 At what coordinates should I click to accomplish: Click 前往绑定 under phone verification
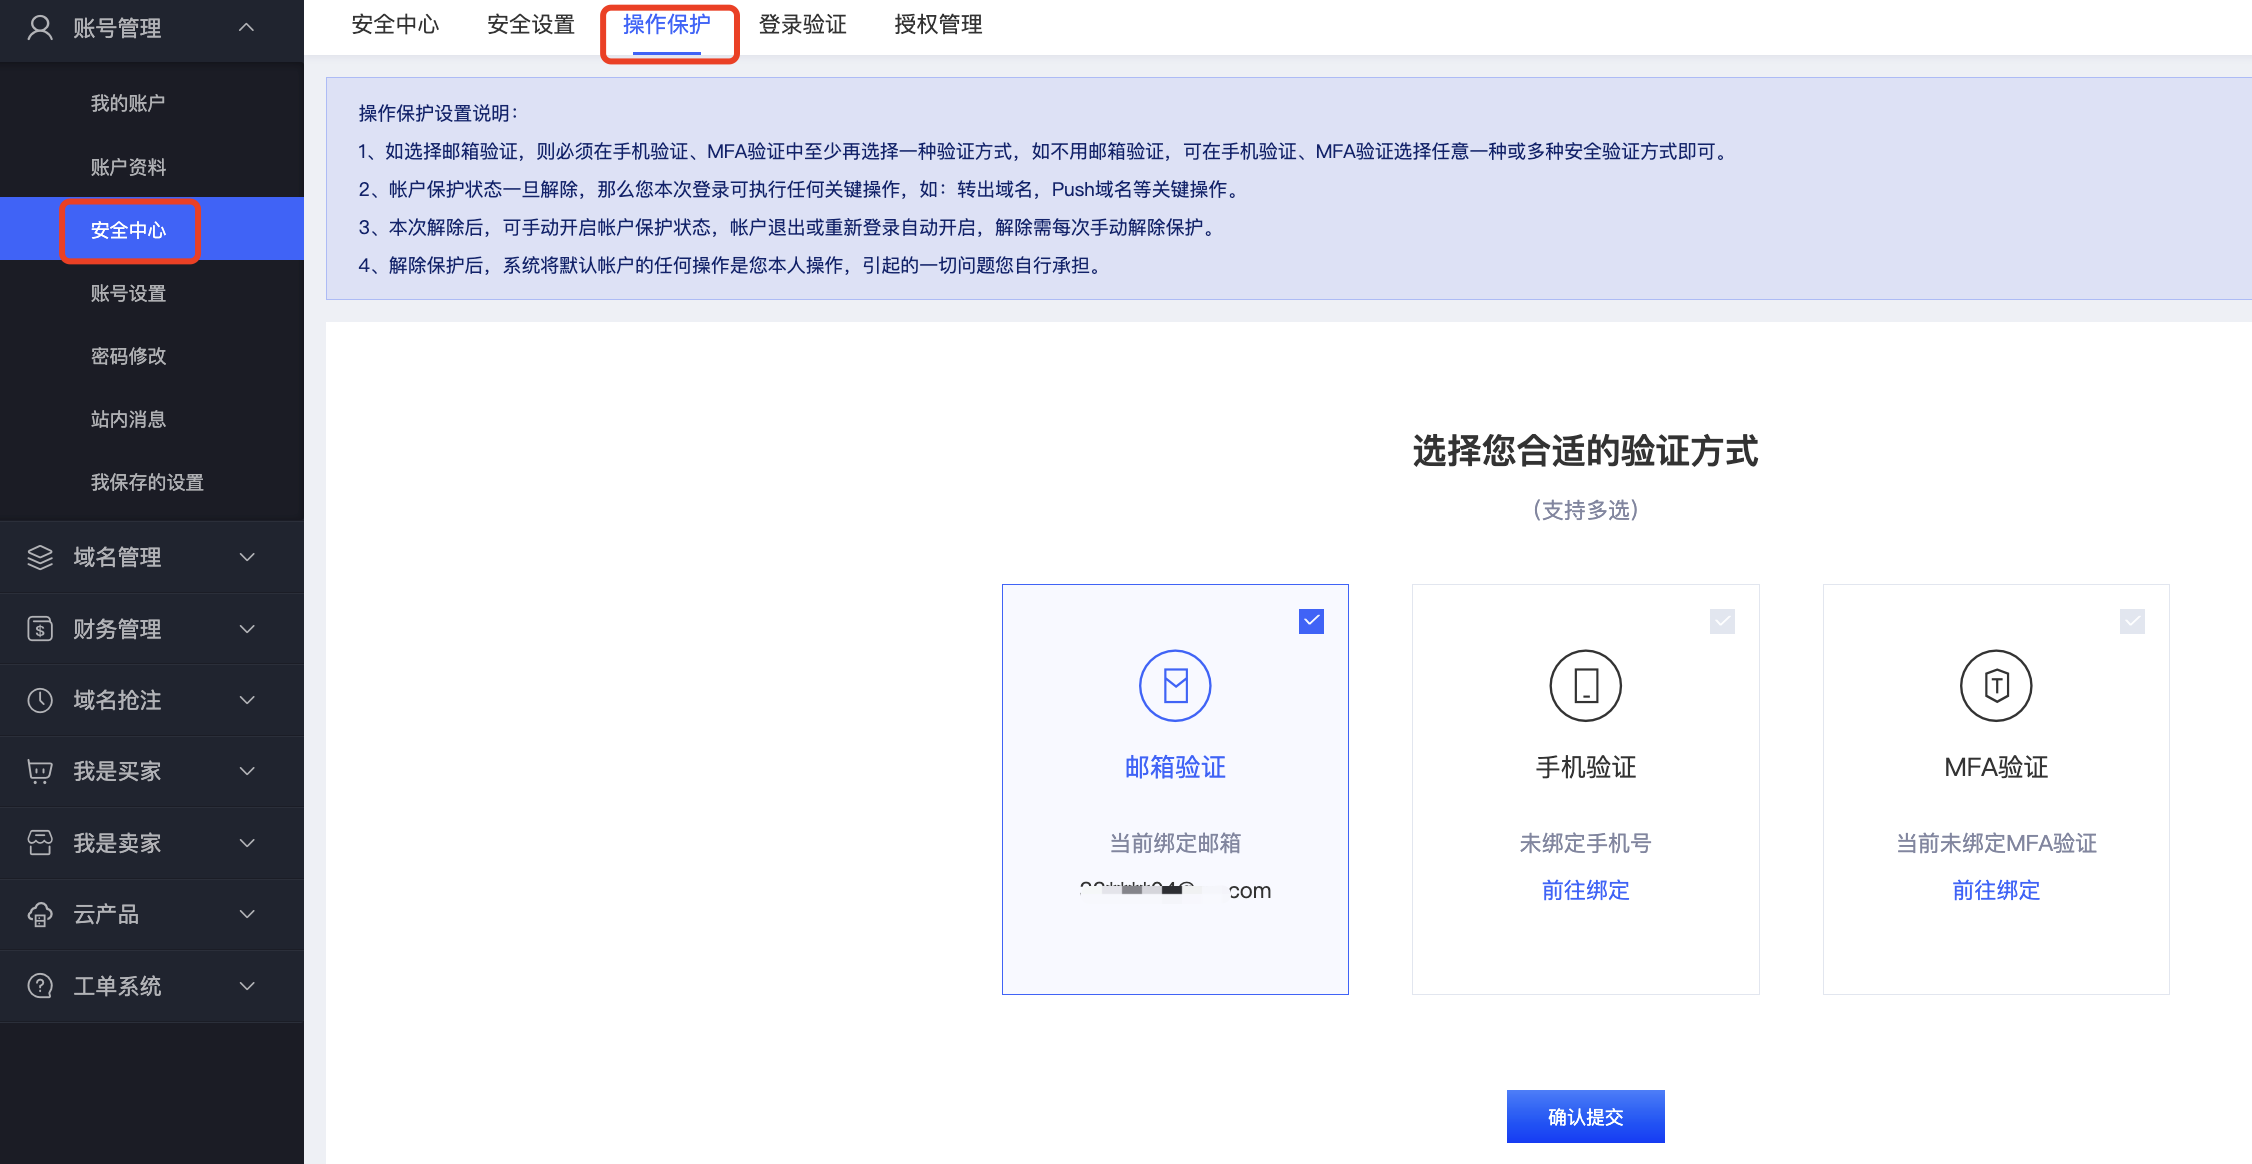(1585, 890)
